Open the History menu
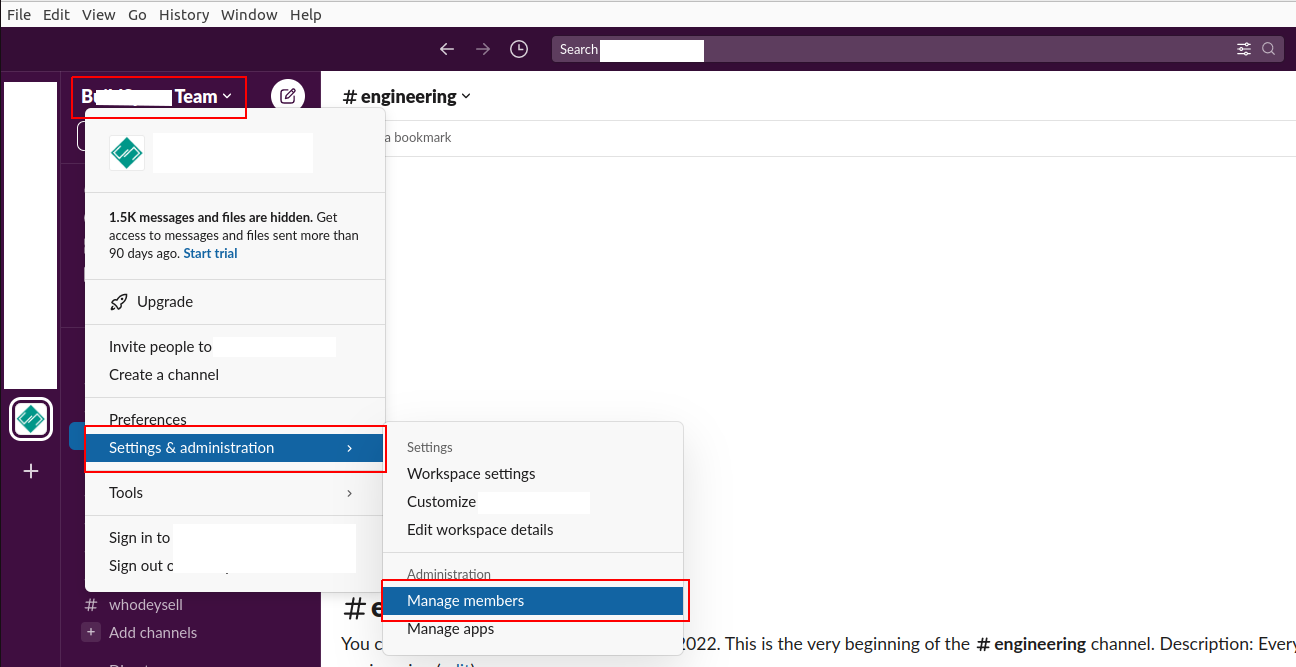The width and height of the screenshot is (1296, 667). (x=184, y=15)
